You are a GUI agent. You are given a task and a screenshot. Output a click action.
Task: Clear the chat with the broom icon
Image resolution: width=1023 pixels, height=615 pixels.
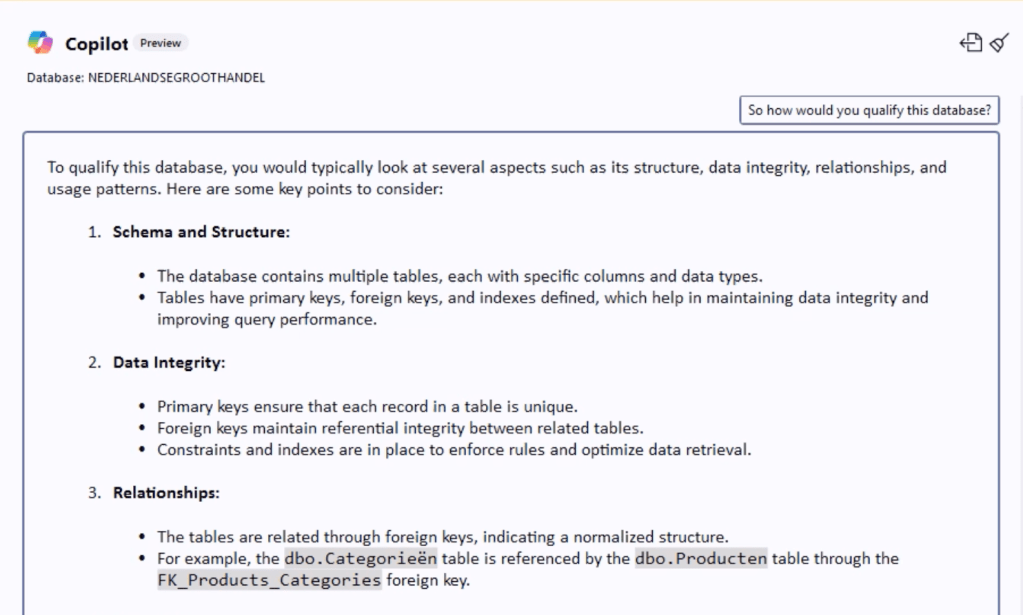point(999,42)
